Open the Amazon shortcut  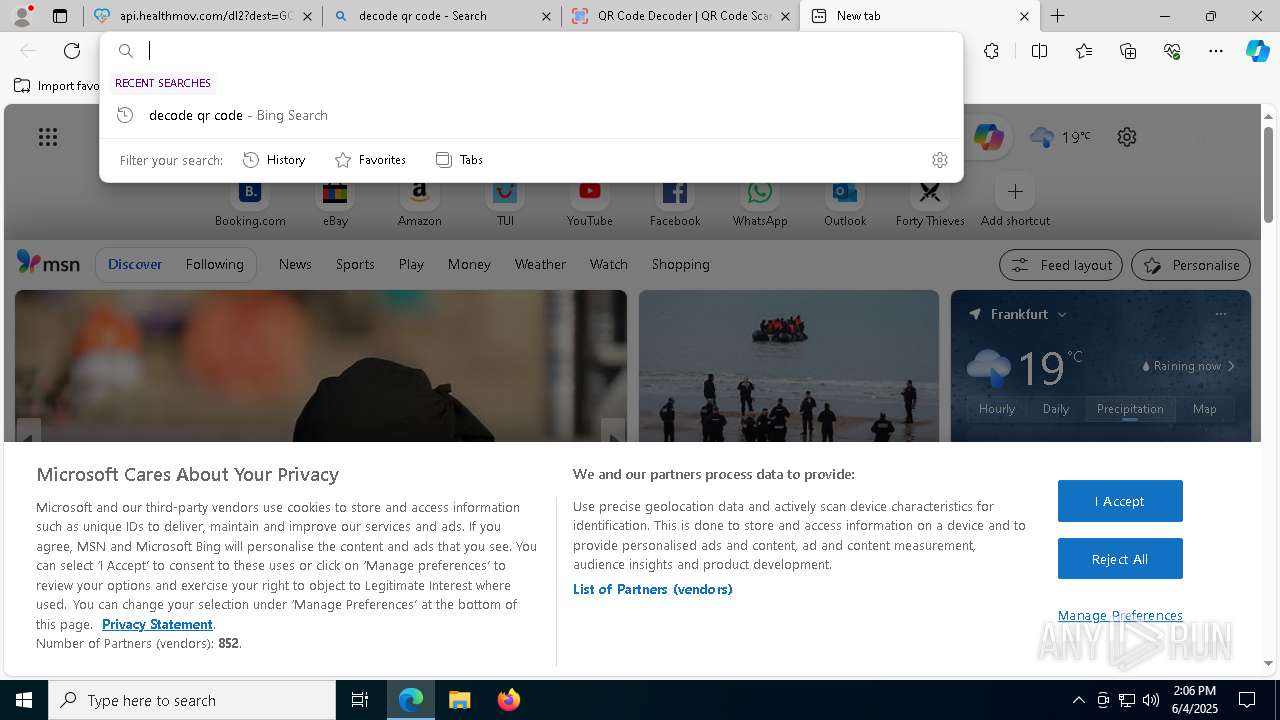[x=420, y=203]
